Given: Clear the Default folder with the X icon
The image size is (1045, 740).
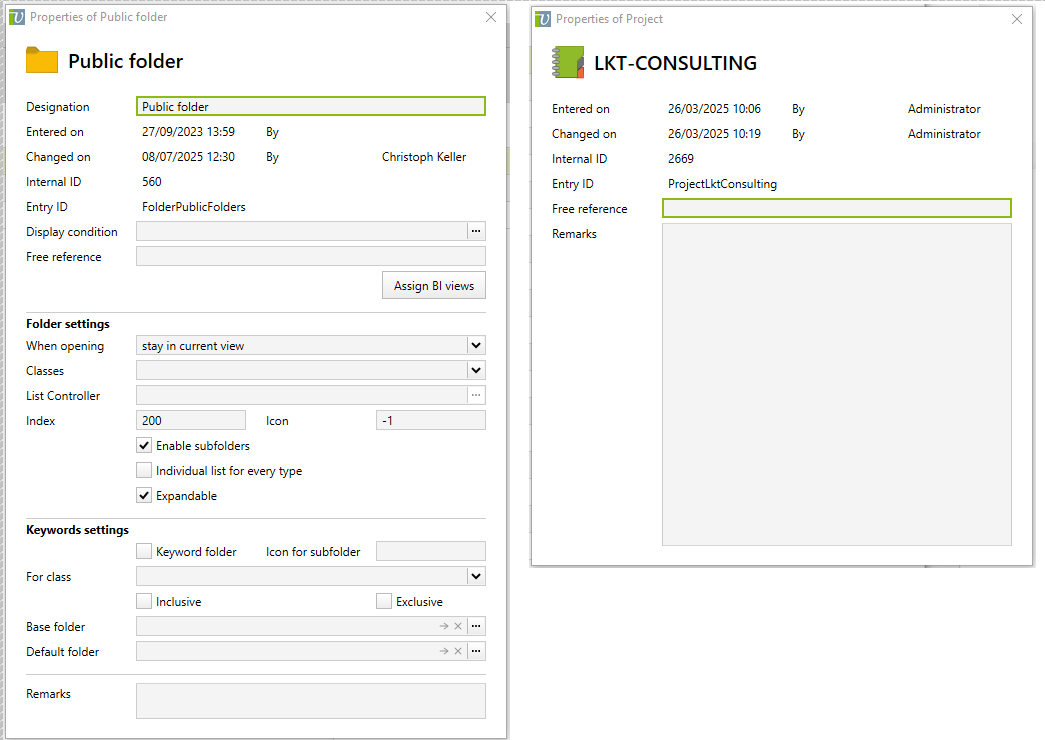Looking at the screenshot, I should click(458, 651).
